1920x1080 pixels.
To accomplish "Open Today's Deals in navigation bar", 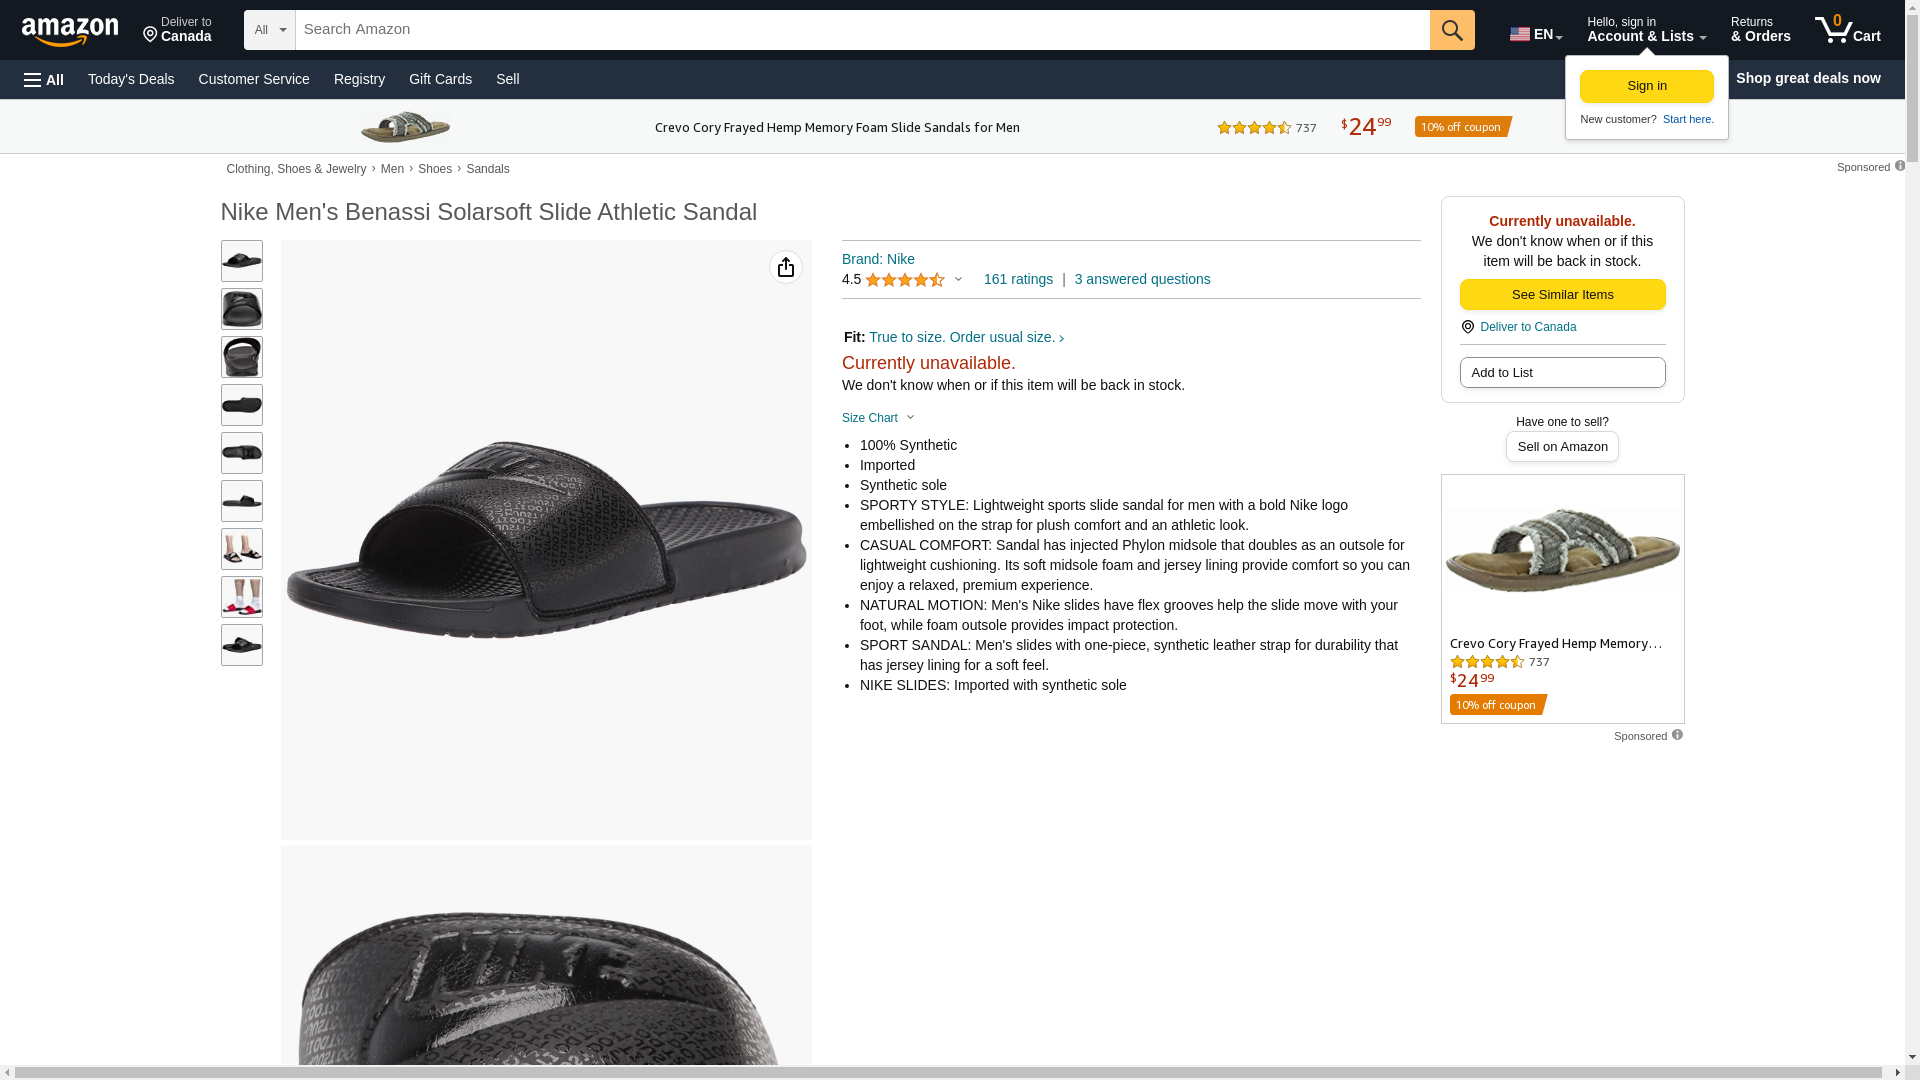I will (131, 79).
